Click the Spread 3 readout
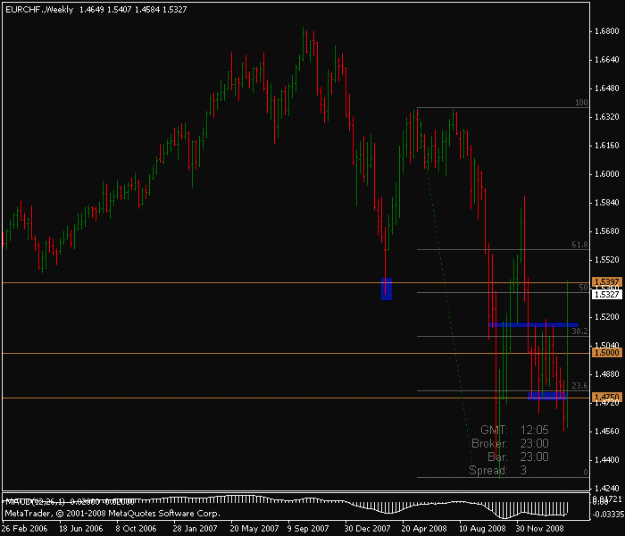 tap(498, 470)
